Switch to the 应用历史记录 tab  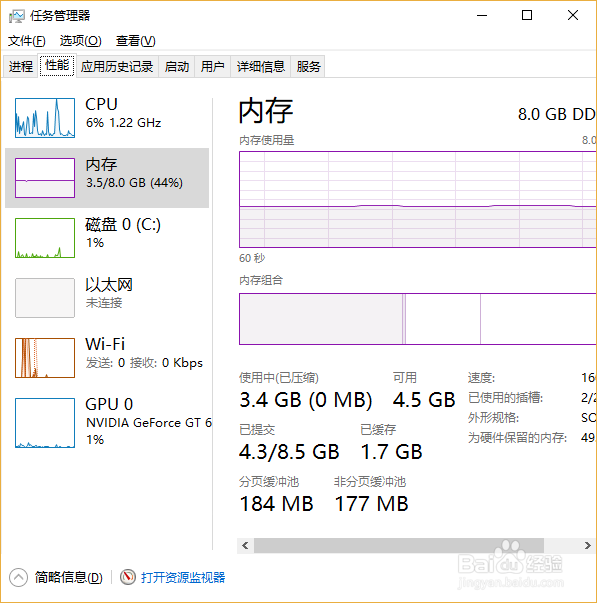(x=117, y=67)
